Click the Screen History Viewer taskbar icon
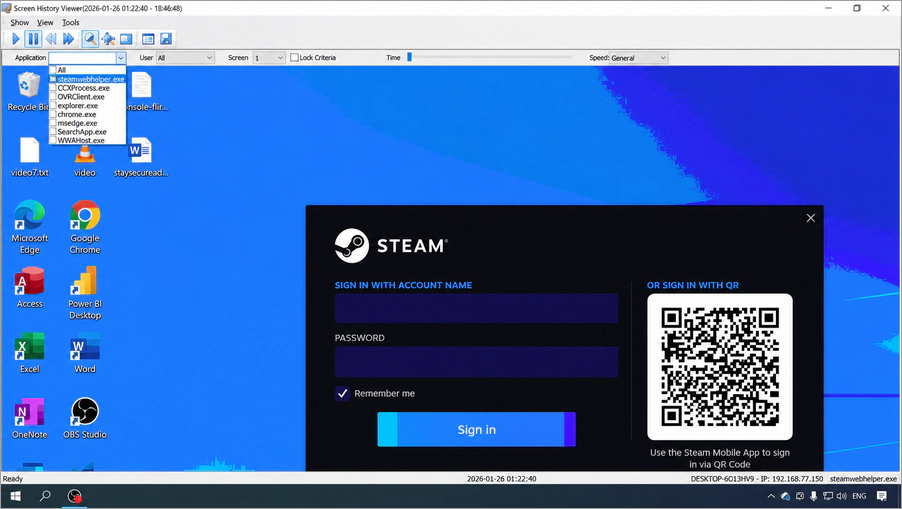Viewport: 902px width, 509px height. click(74, 496)
